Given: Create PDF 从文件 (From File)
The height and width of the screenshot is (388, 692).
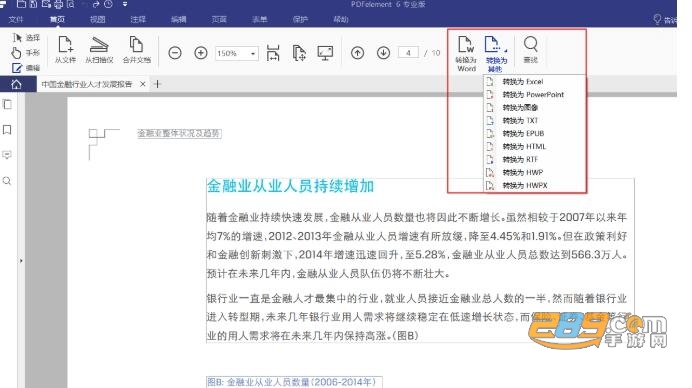Looking at the screenshot, I should point(65,49).
